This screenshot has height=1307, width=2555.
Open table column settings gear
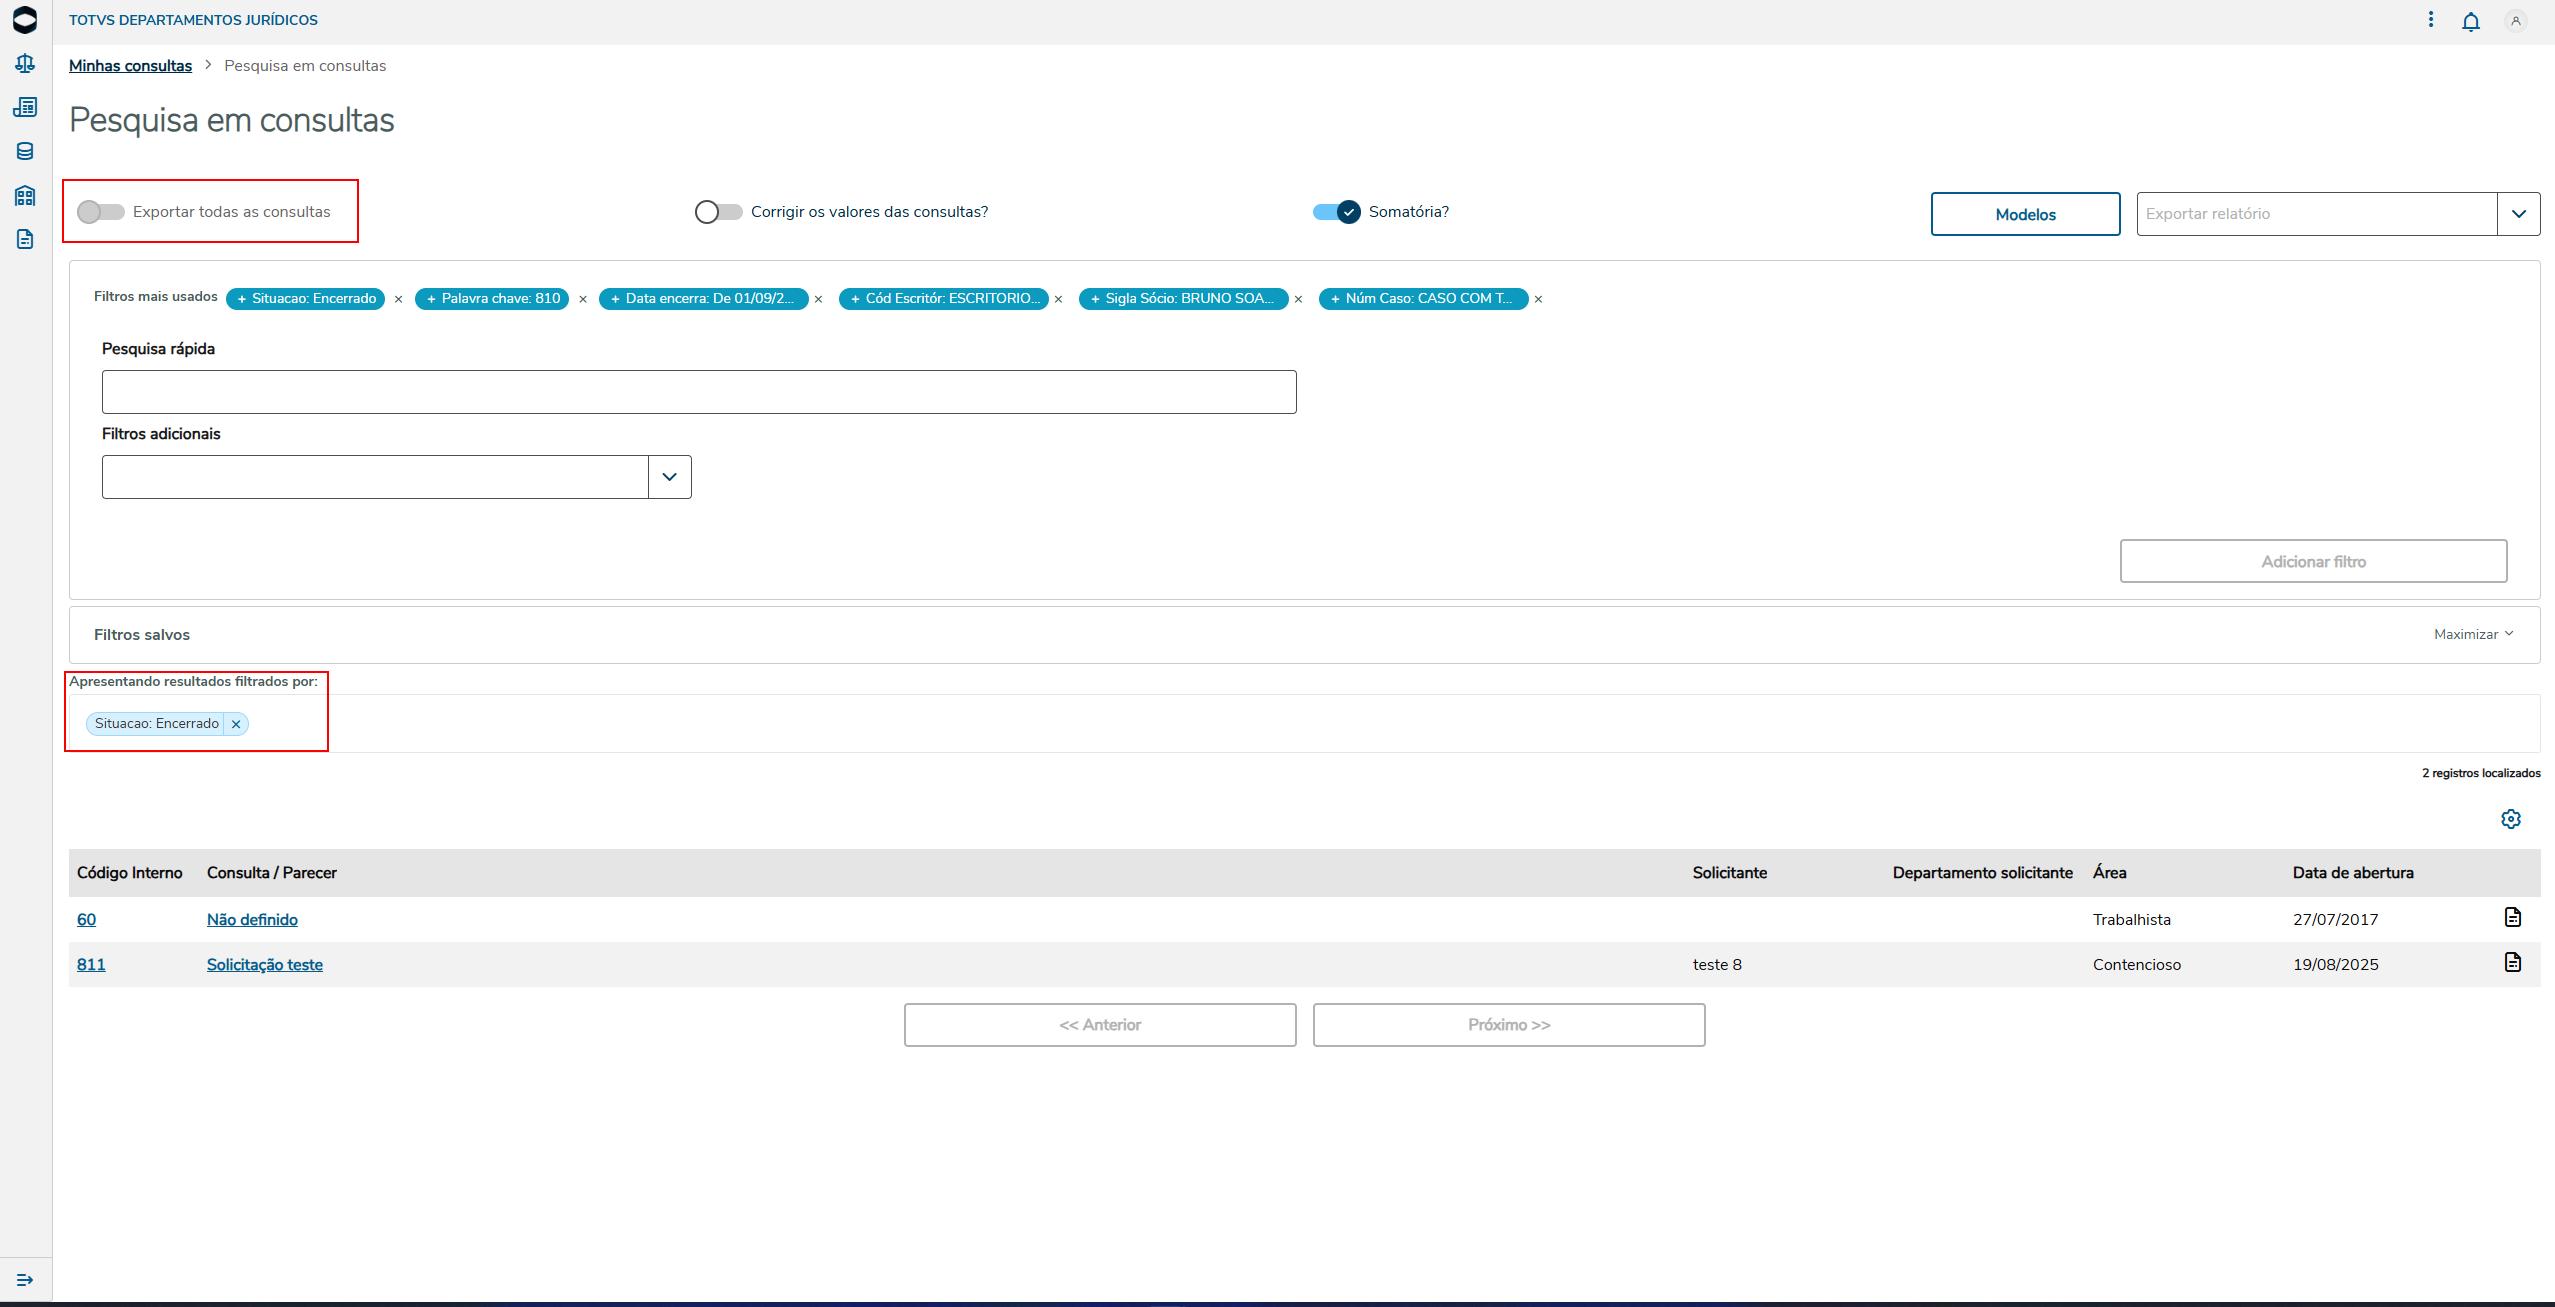click(2510, 819)
